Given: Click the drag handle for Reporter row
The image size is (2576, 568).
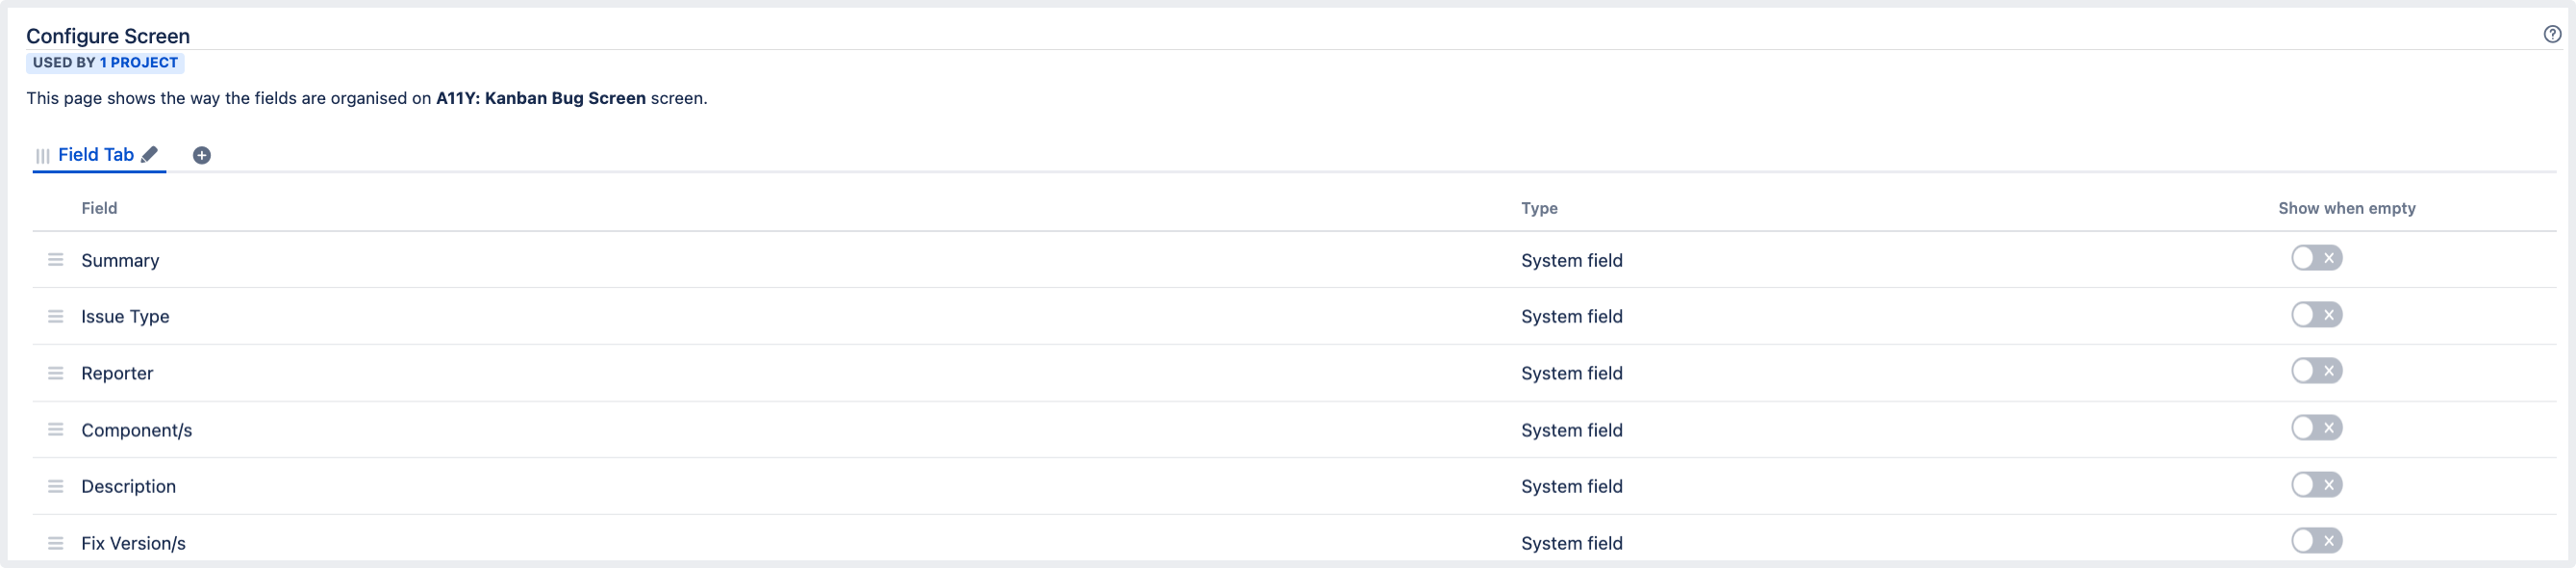Looking at the screenshot, I should coord(56,373).
